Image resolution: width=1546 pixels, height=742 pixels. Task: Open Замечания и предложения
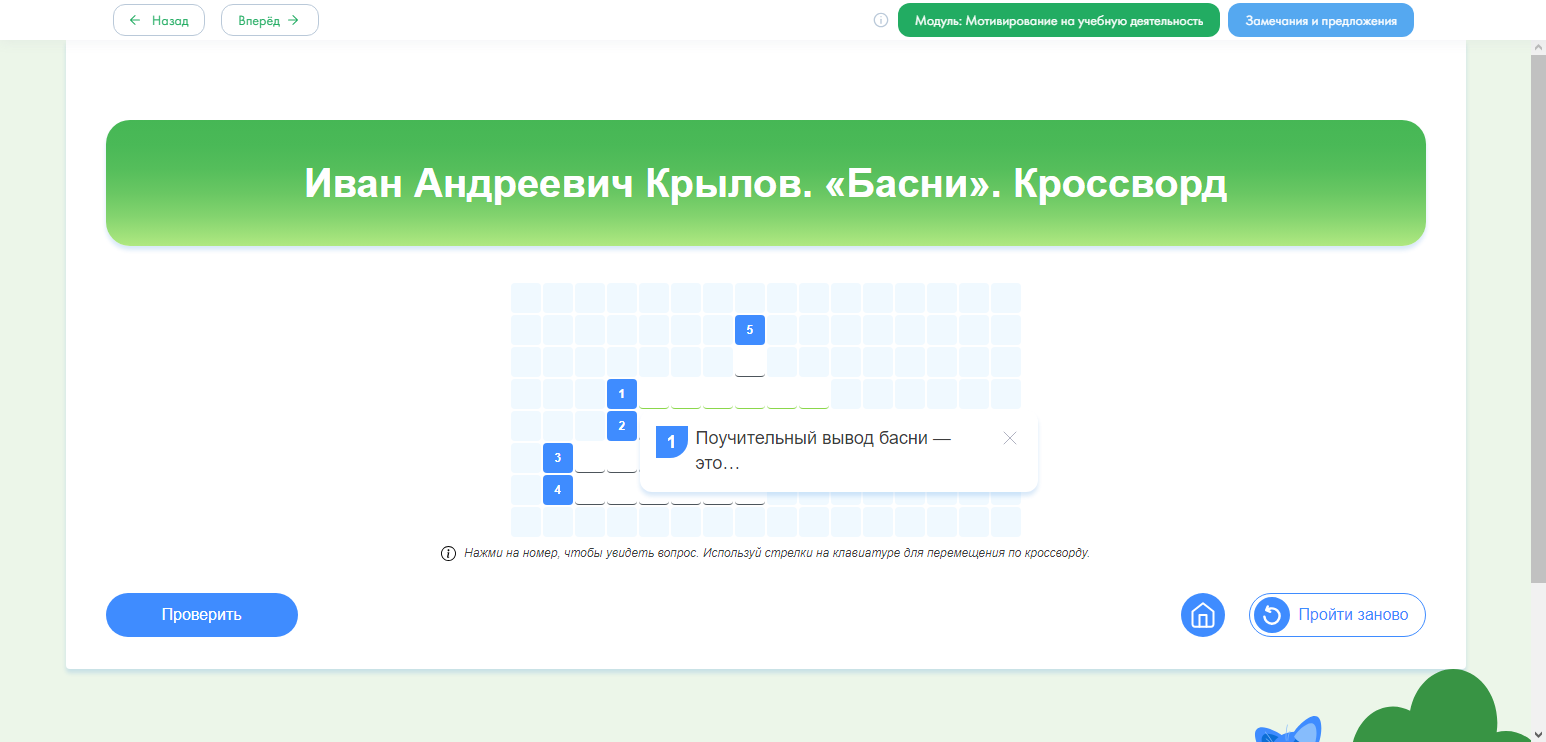[x=1320, y=20]
